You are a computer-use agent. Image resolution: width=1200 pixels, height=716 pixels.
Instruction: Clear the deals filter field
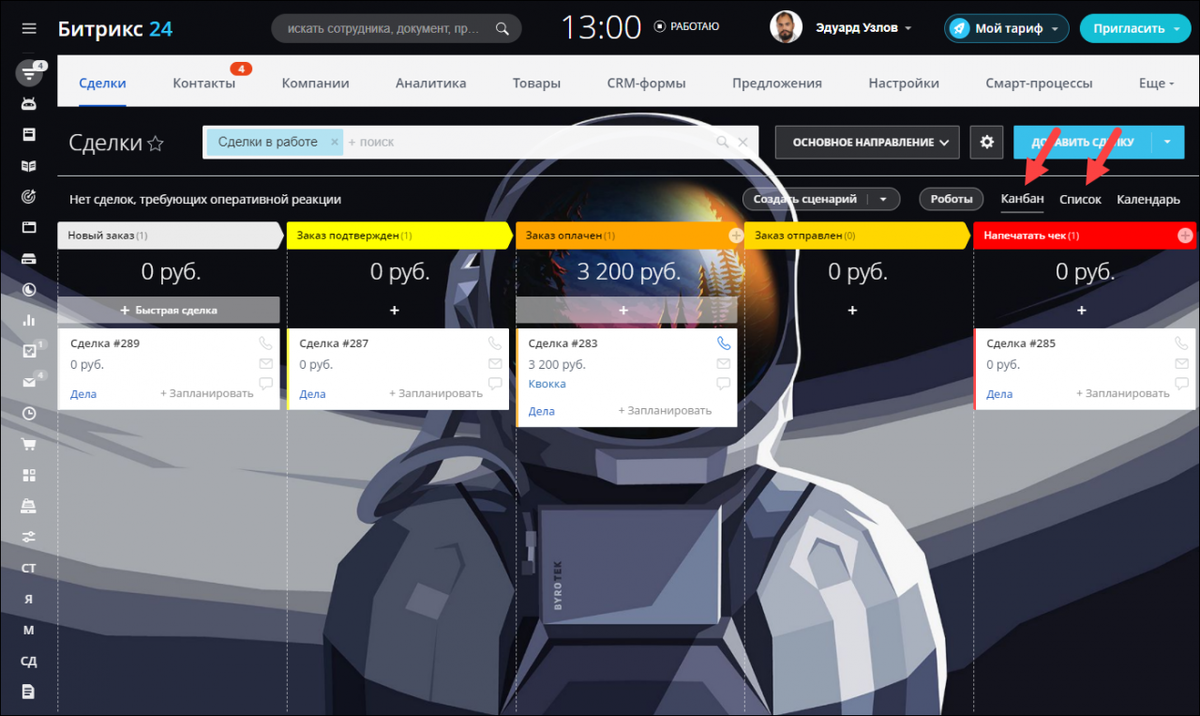pyautogui.click(x=743, y=142)
